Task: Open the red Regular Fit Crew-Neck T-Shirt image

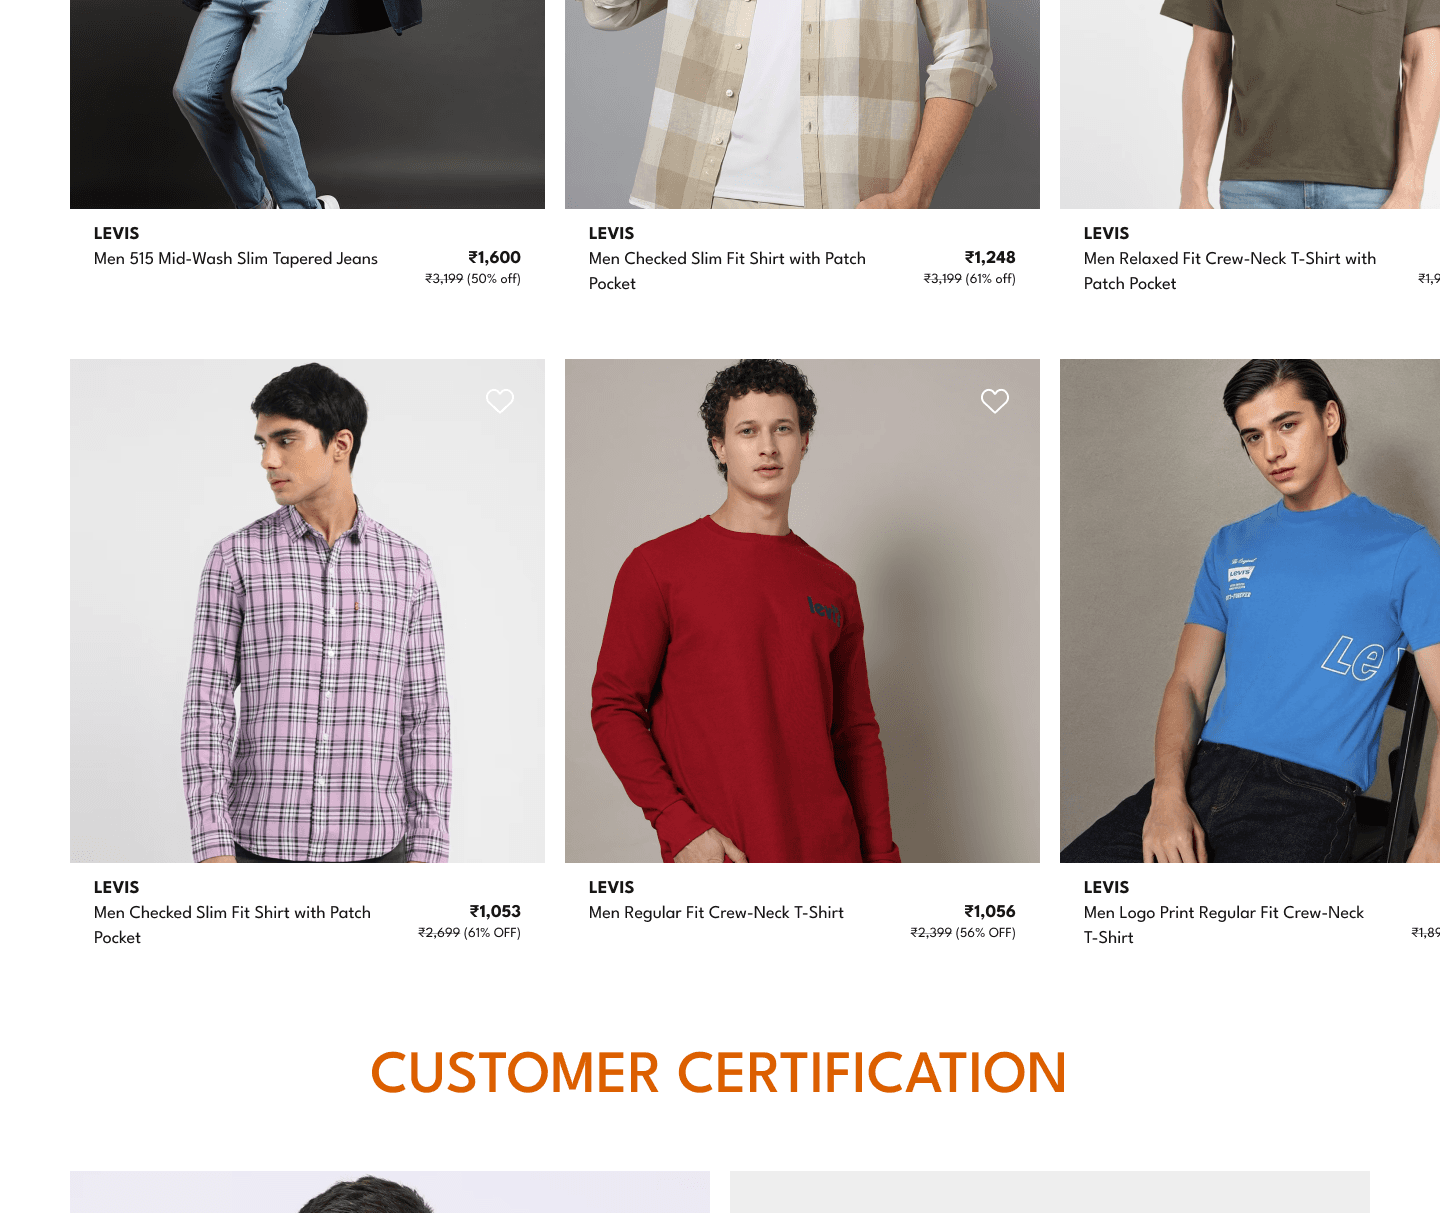Action: pyautogui.click(x=802, y=611)
